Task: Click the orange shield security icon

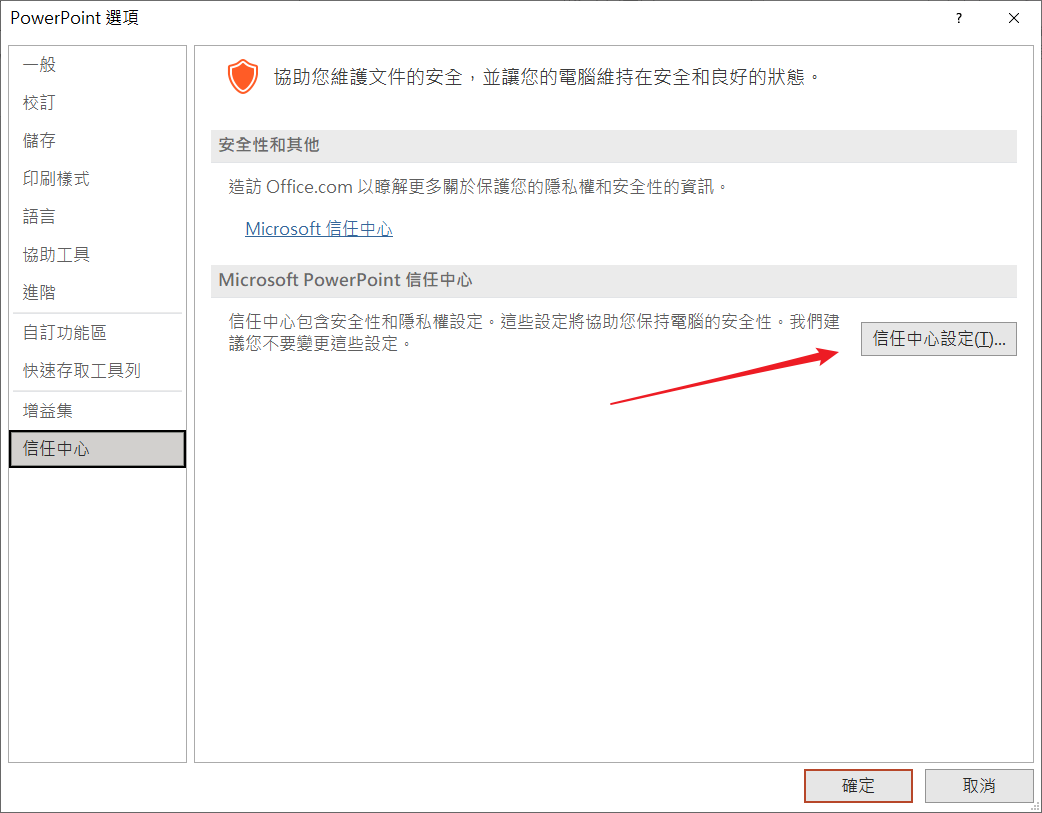Action: 243,76
